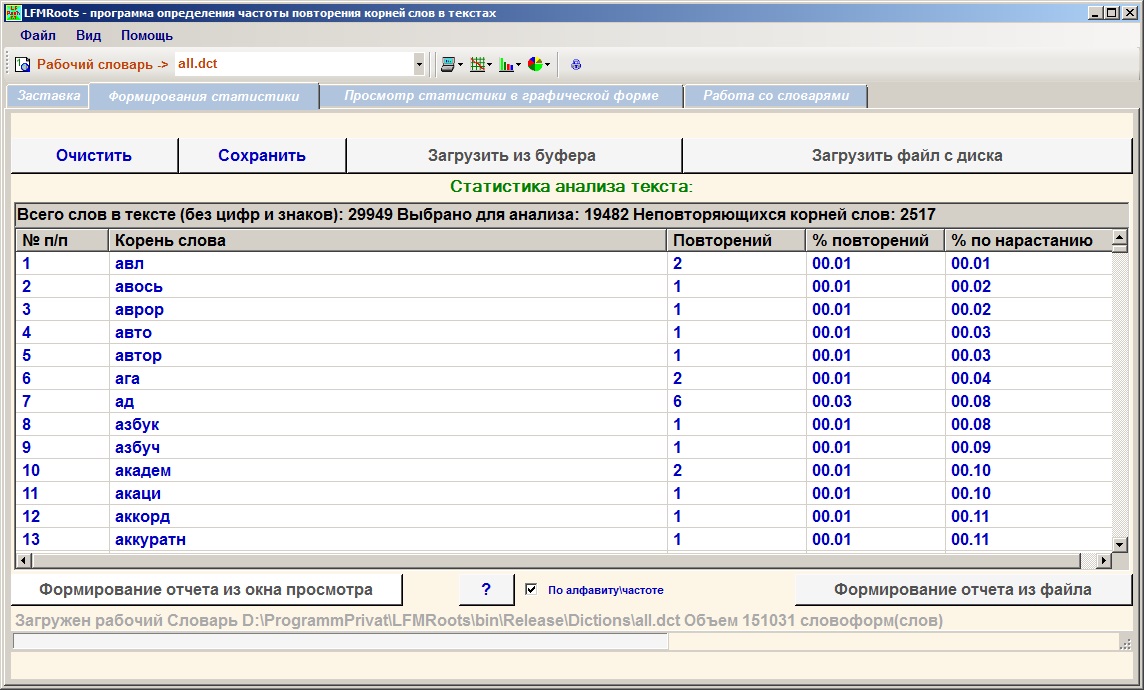This screenshot has height=690, width=1144.
Task: Select the root word авто
Action: [134, 333]
